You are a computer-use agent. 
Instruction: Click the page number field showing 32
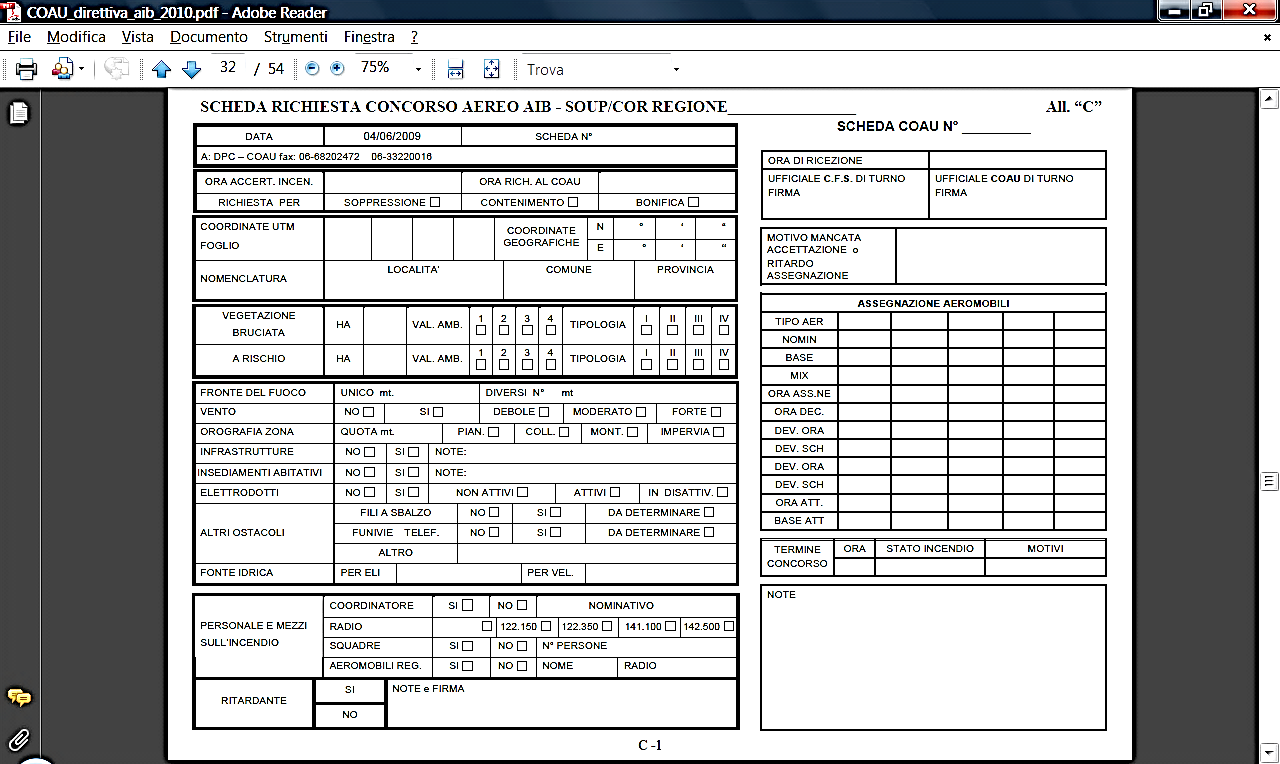point(228,68)
